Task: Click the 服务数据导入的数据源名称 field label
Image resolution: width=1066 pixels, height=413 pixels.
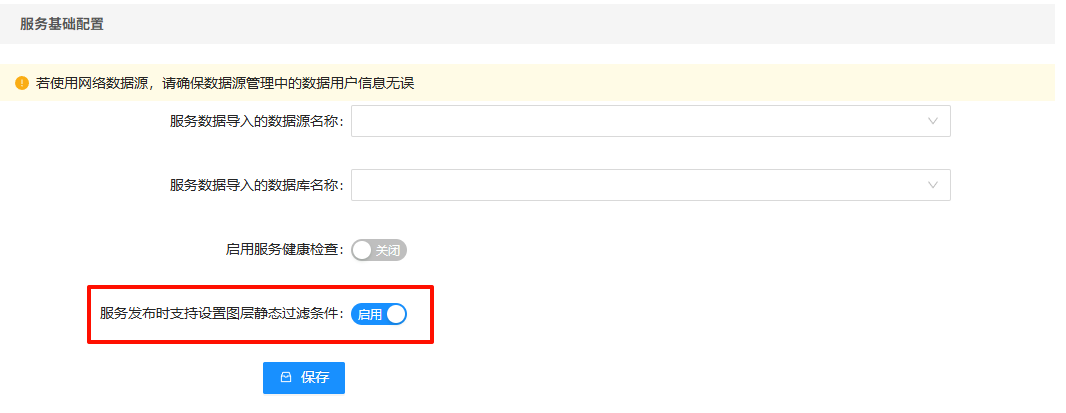Action: [256, 121]
